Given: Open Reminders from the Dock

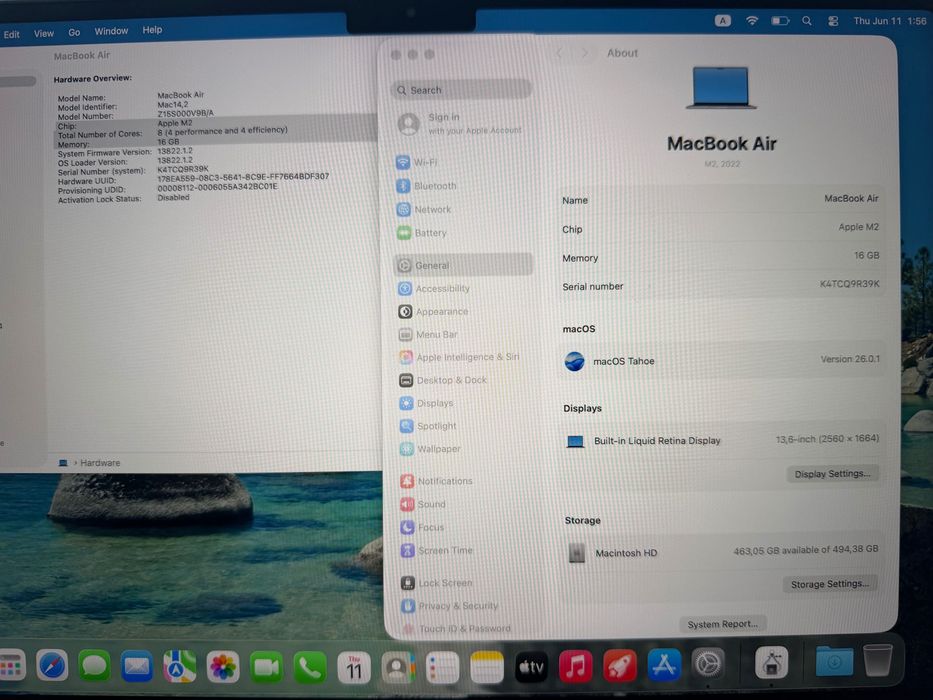Looking at the screenshot, I should point(442,668).
